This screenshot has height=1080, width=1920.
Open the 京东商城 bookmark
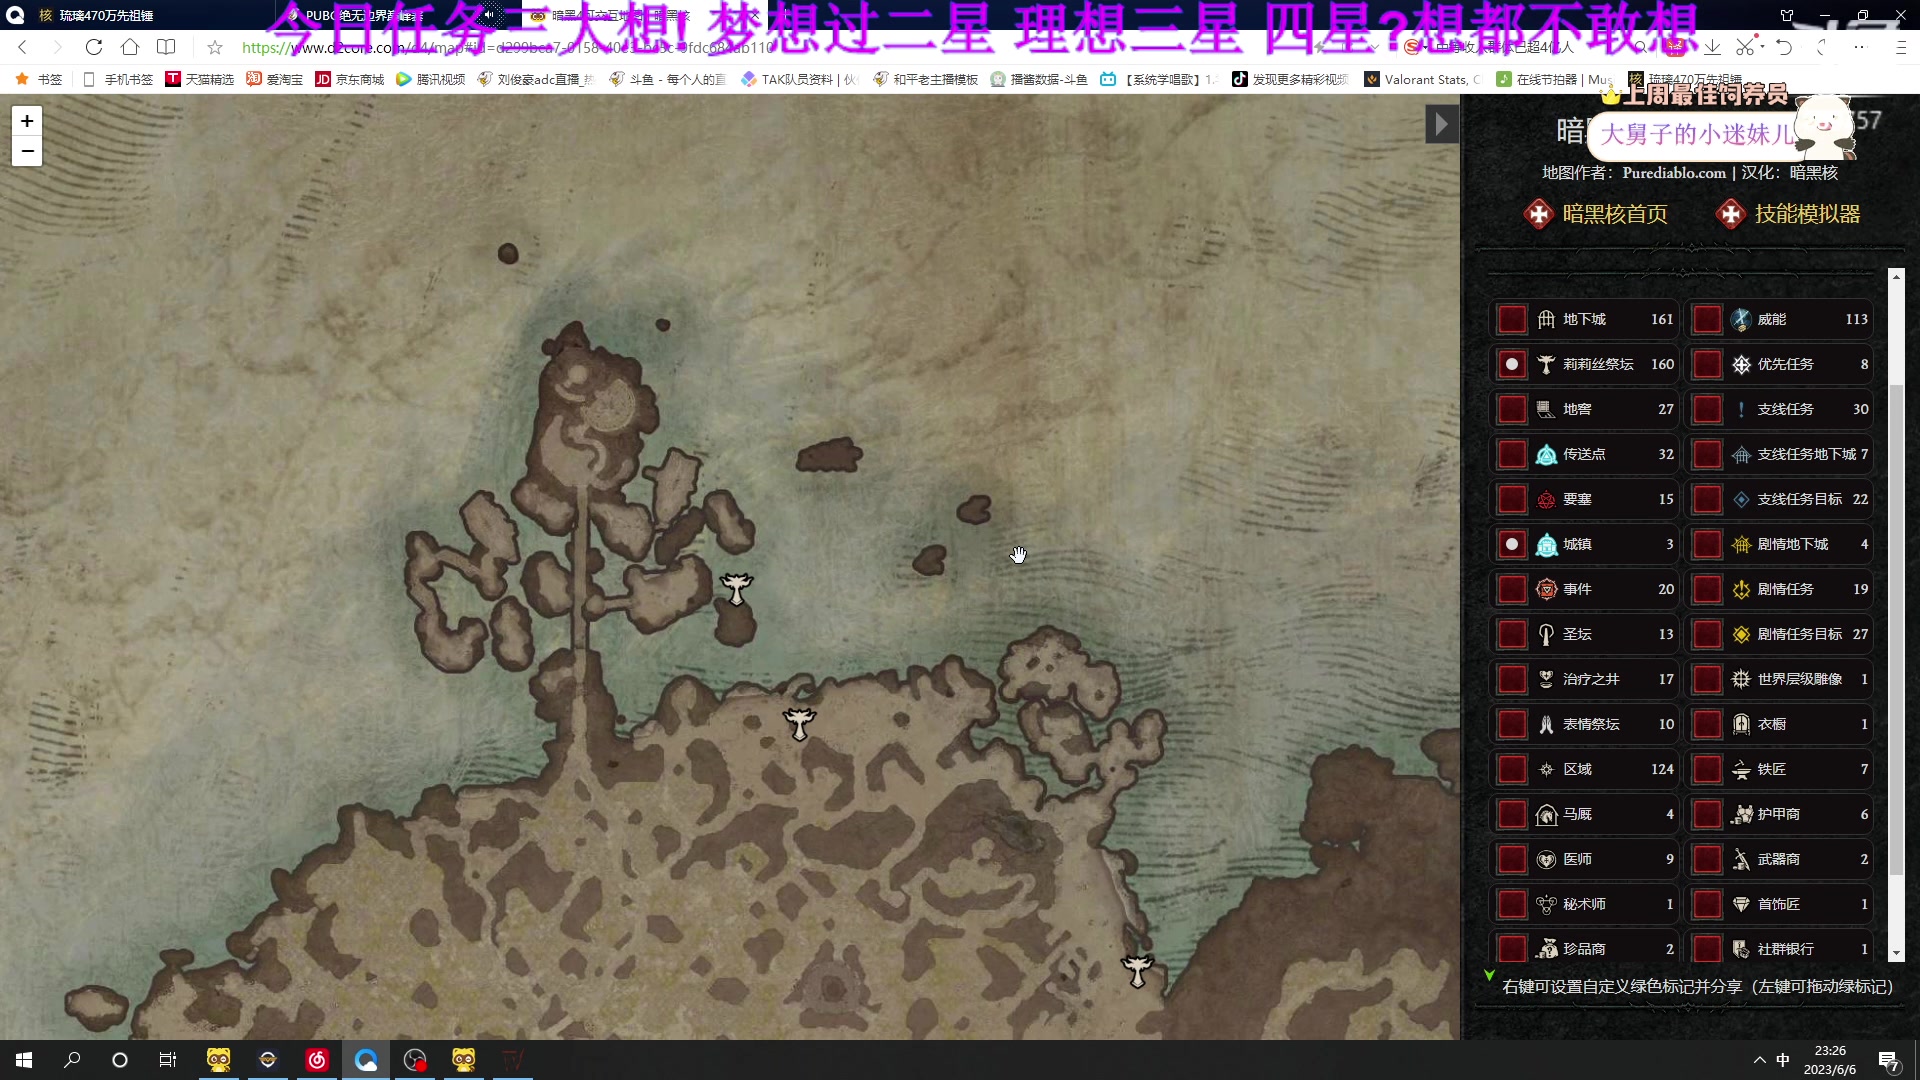(349, 79)
